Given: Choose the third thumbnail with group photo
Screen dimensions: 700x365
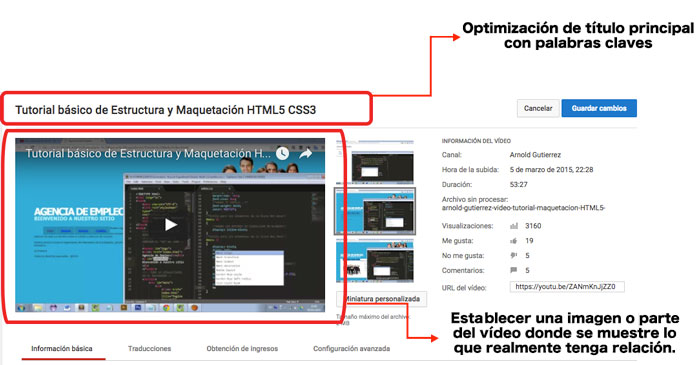Looking at the screenshot, I should (375, 260).
